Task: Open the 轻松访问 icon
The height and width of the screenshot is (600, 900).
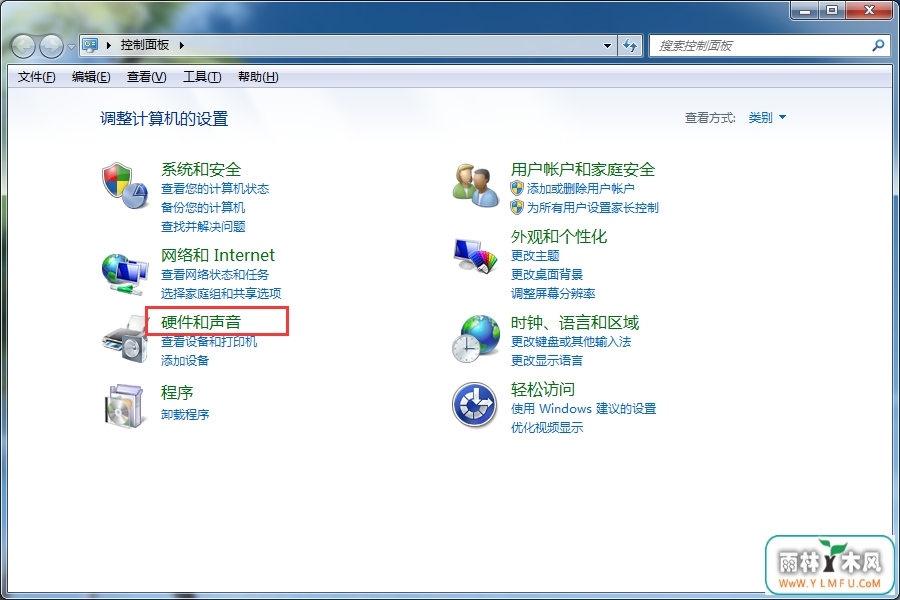Action: point(474,405)
